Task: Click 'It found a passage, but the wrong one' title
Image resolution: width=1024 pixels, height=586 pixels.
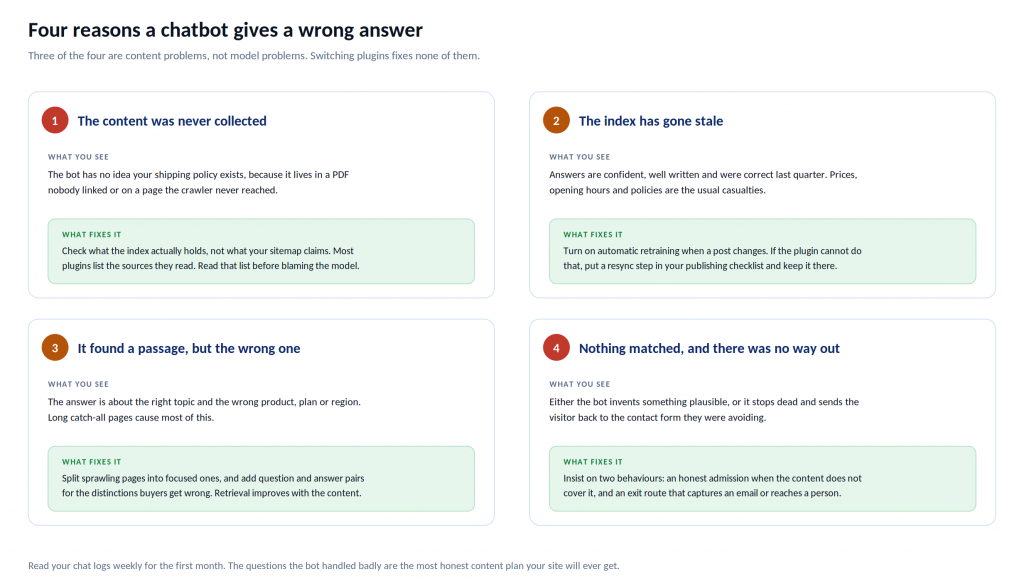Action: (x=189, y=348)
